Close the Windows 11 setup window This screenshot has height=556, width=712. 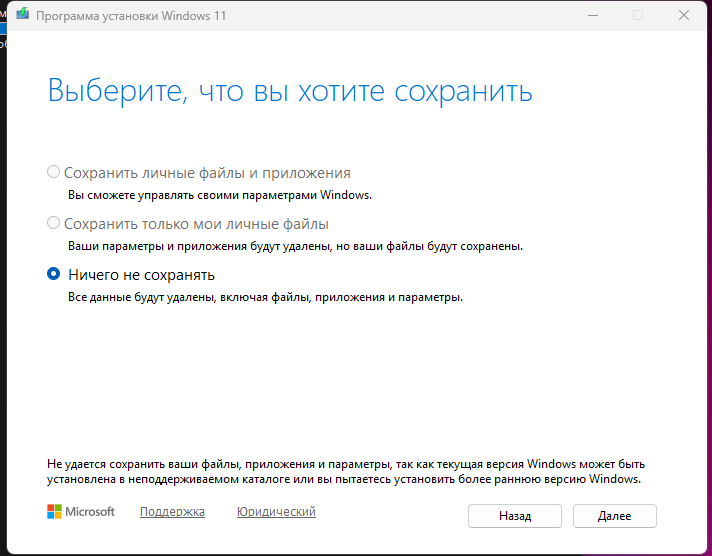point(684,15)
